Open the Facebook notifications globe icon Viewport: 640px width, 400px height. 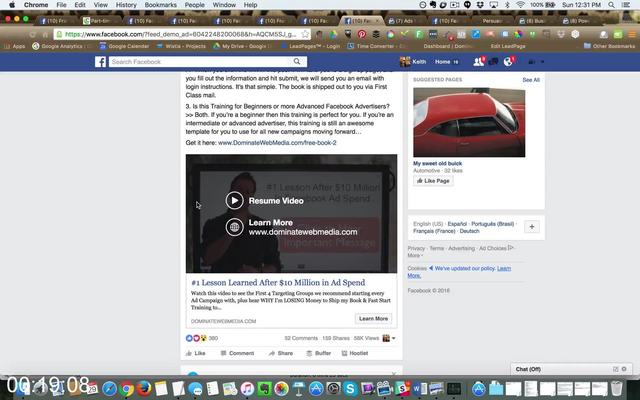[x=508, y=62]
